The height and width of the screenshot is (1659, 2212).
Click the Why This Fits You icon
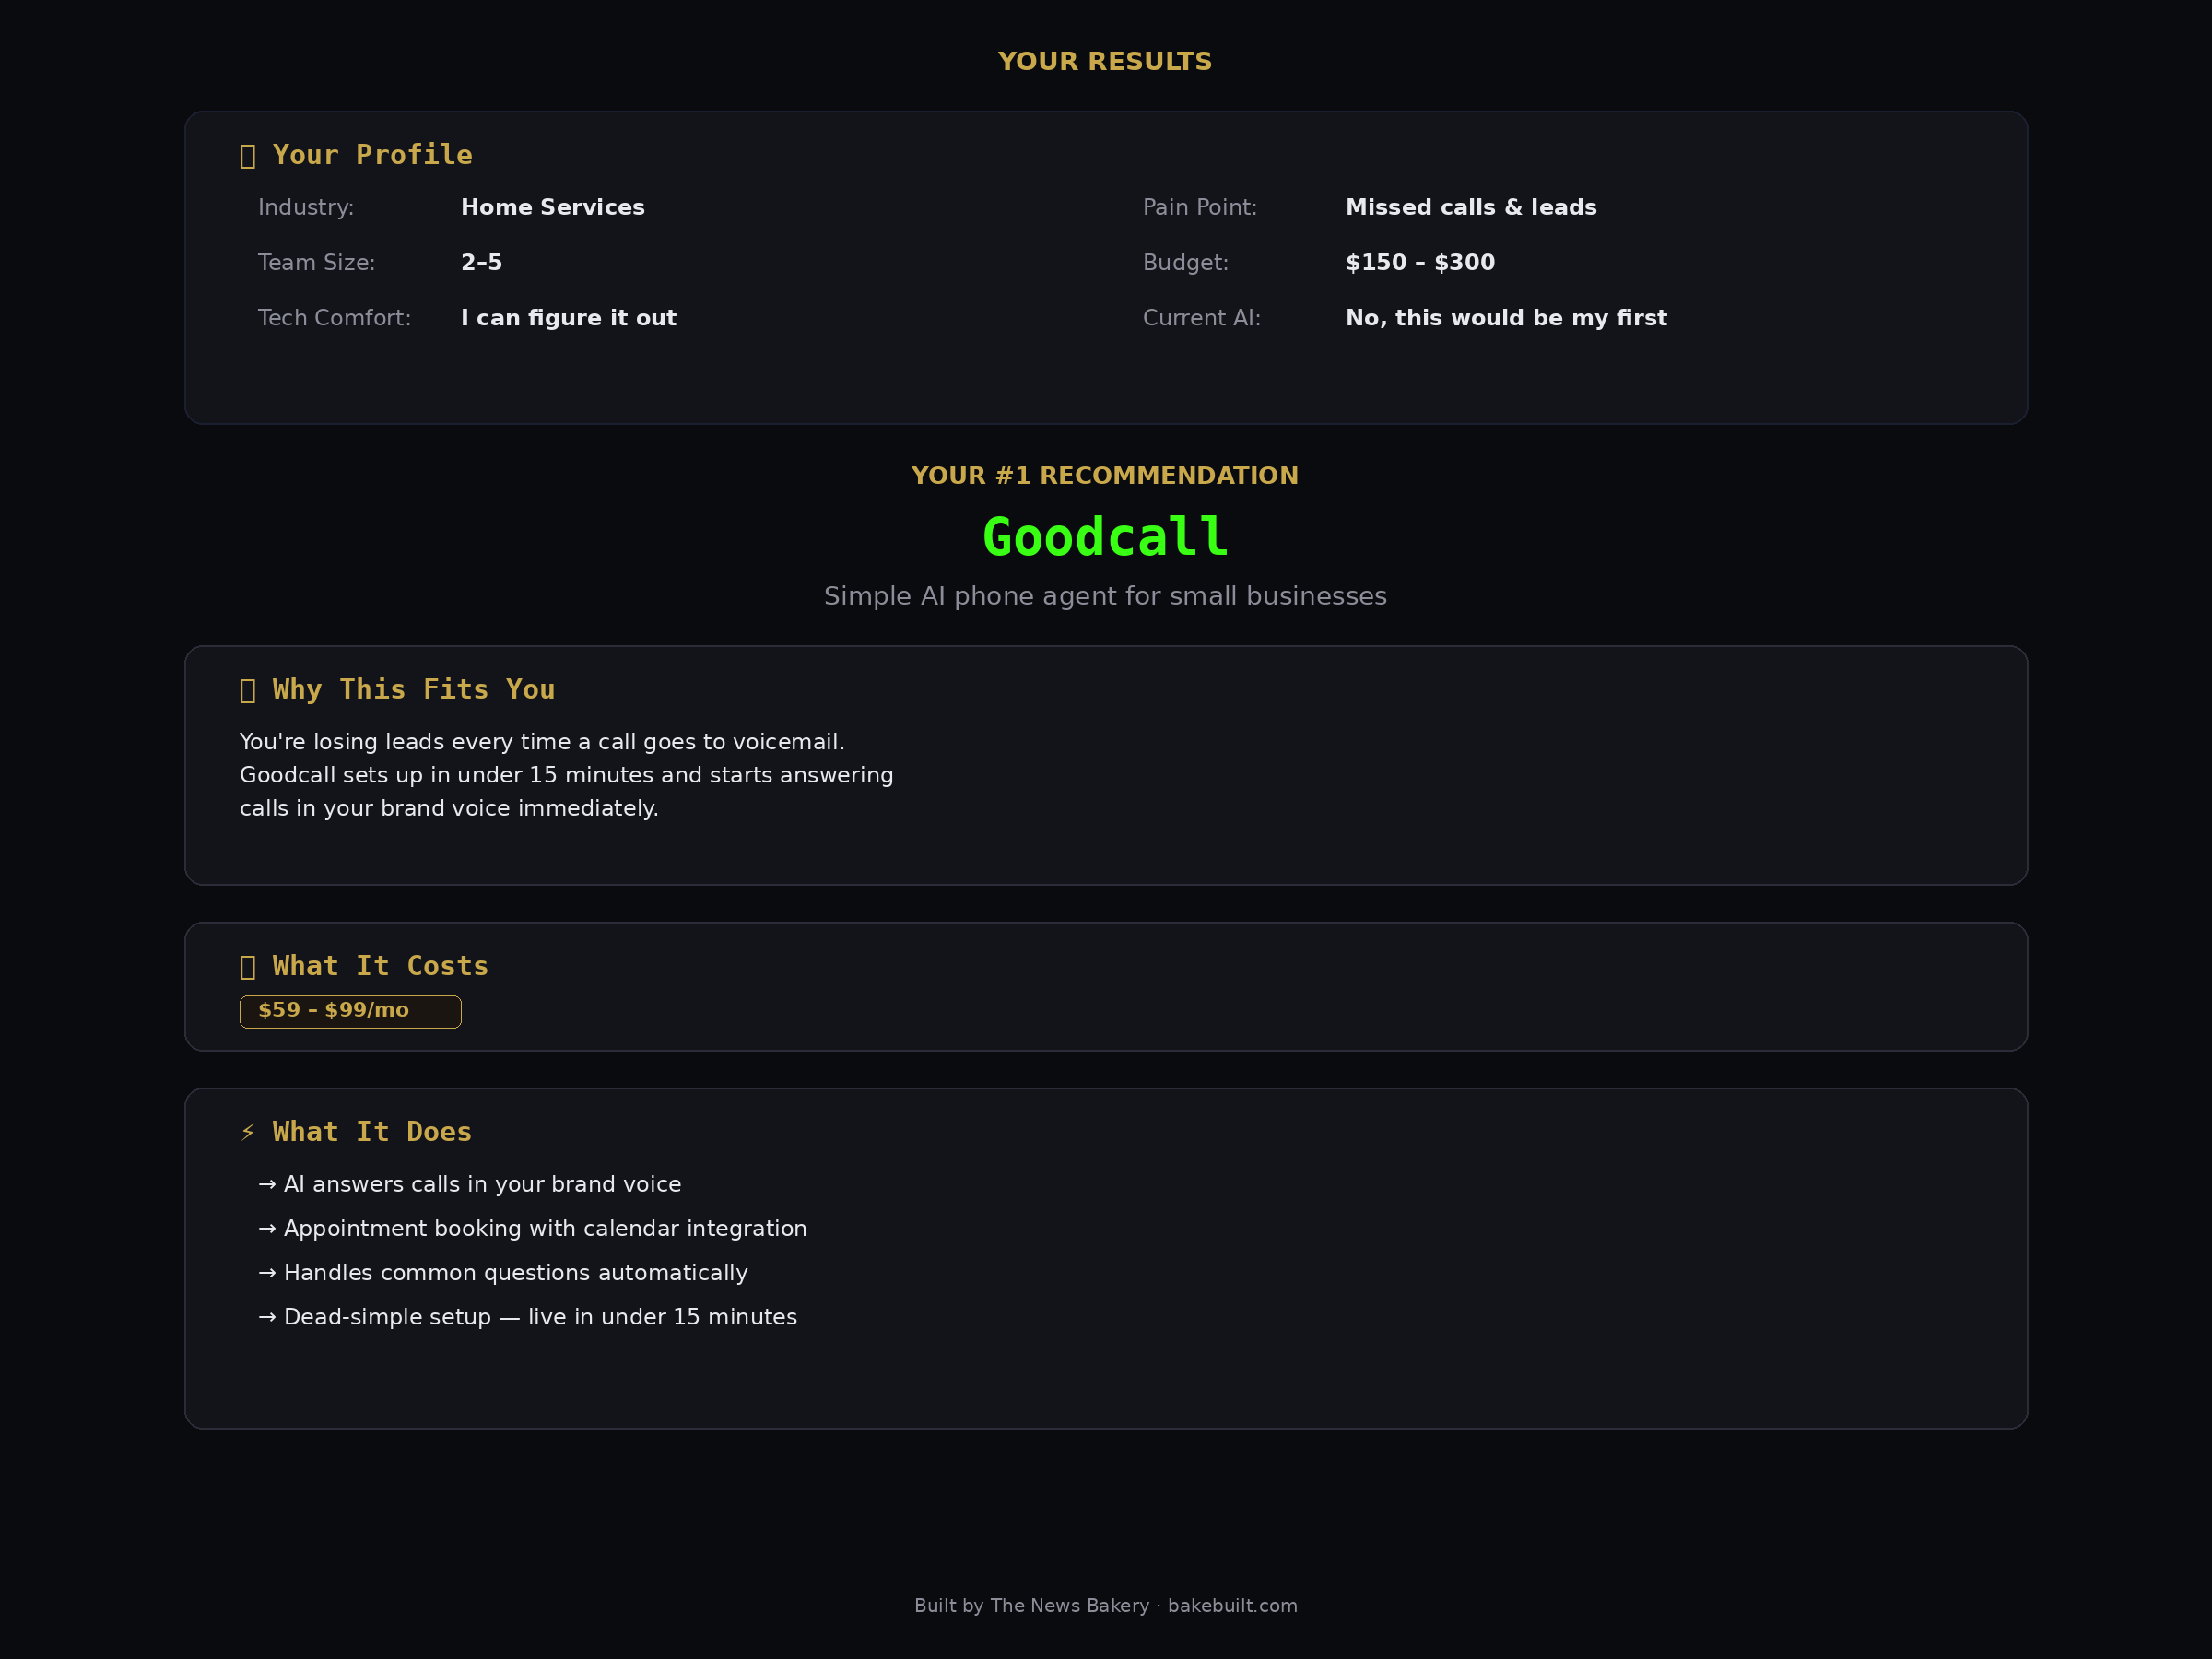coord(248,691)
